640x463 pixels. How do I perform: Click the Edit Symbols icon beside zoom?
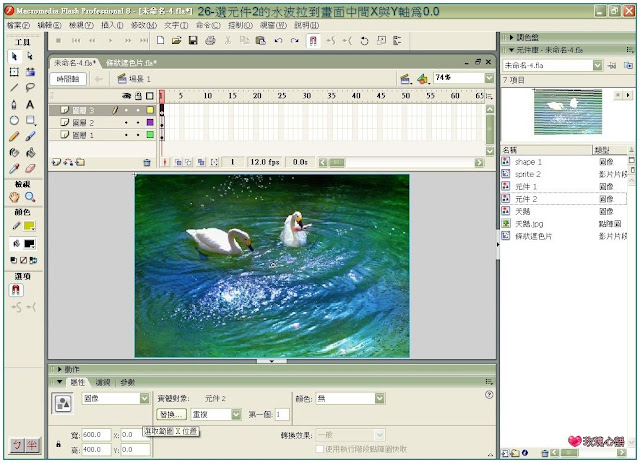(x=423, y=78)
